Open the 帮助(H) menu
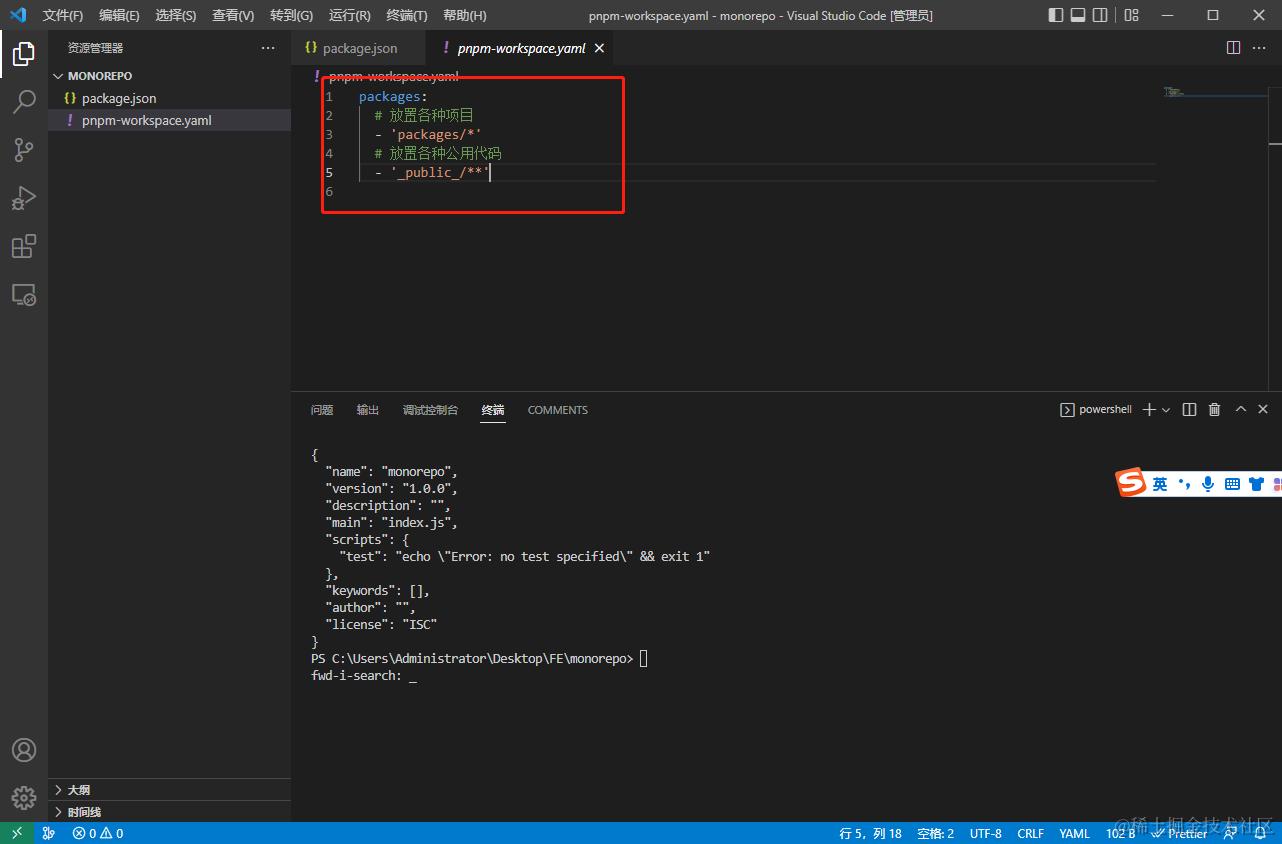The width and height of the screenshot is (1282, 844). tap(464, 15)
